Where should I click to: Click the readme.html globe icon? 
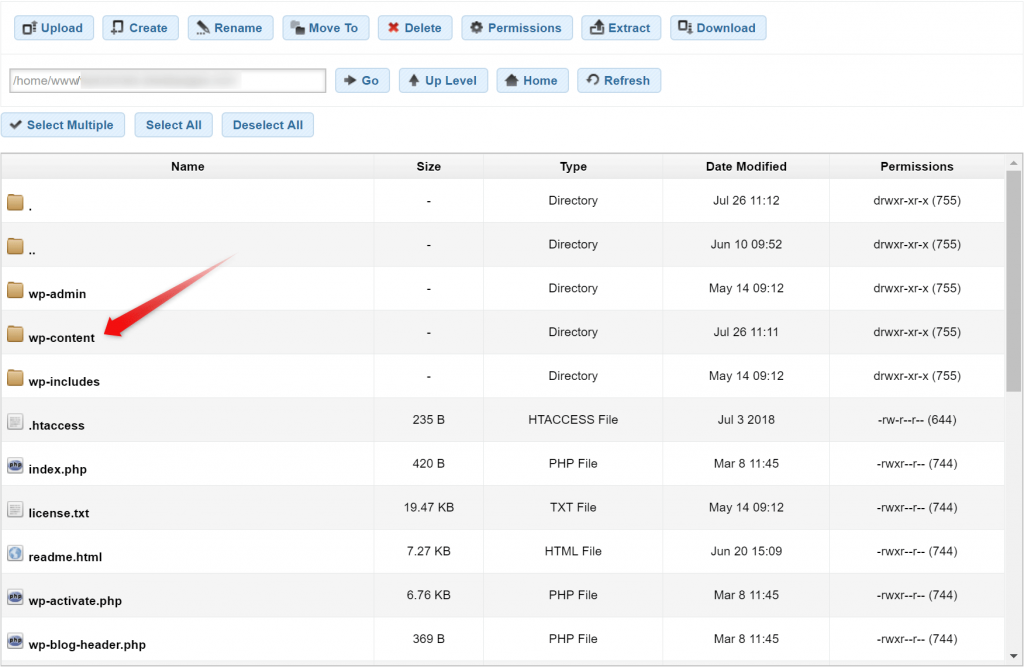(x=15, y=554)
